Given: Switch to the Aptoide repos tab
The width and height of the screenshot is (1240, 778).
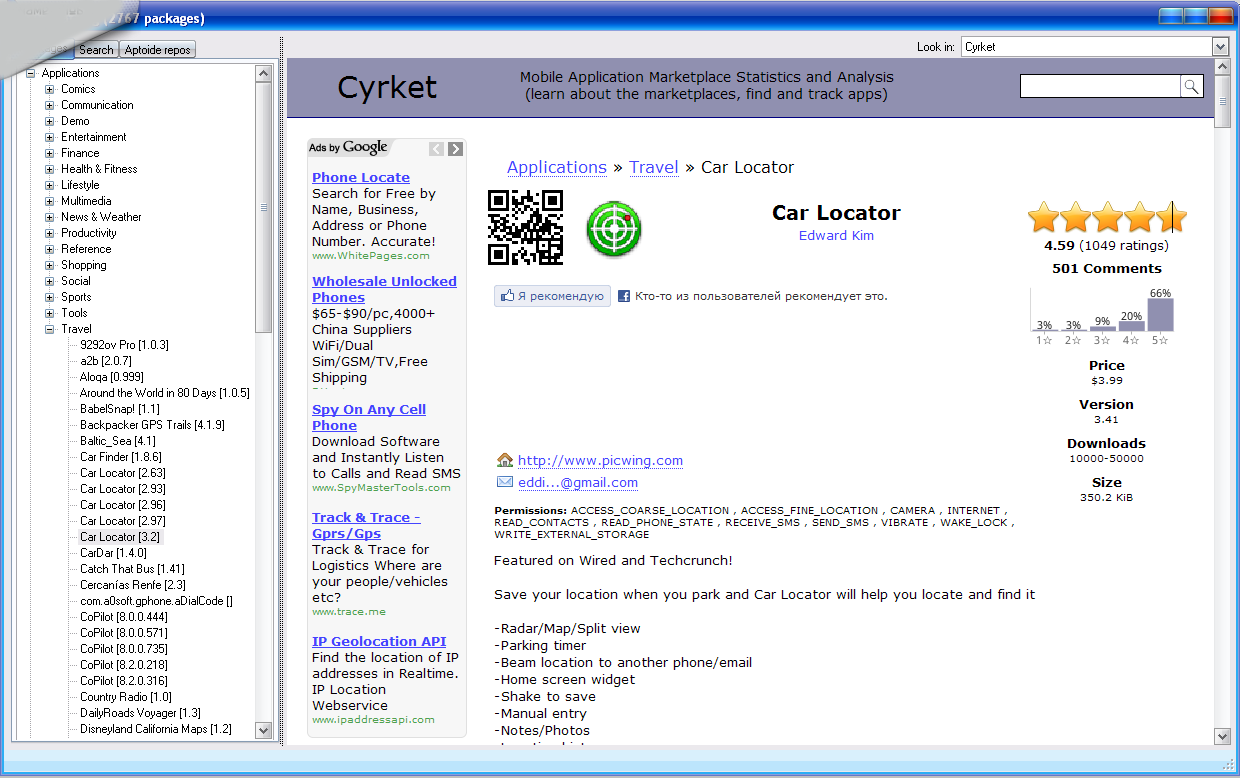Looking at the screenshot, I should click(158, 49).
